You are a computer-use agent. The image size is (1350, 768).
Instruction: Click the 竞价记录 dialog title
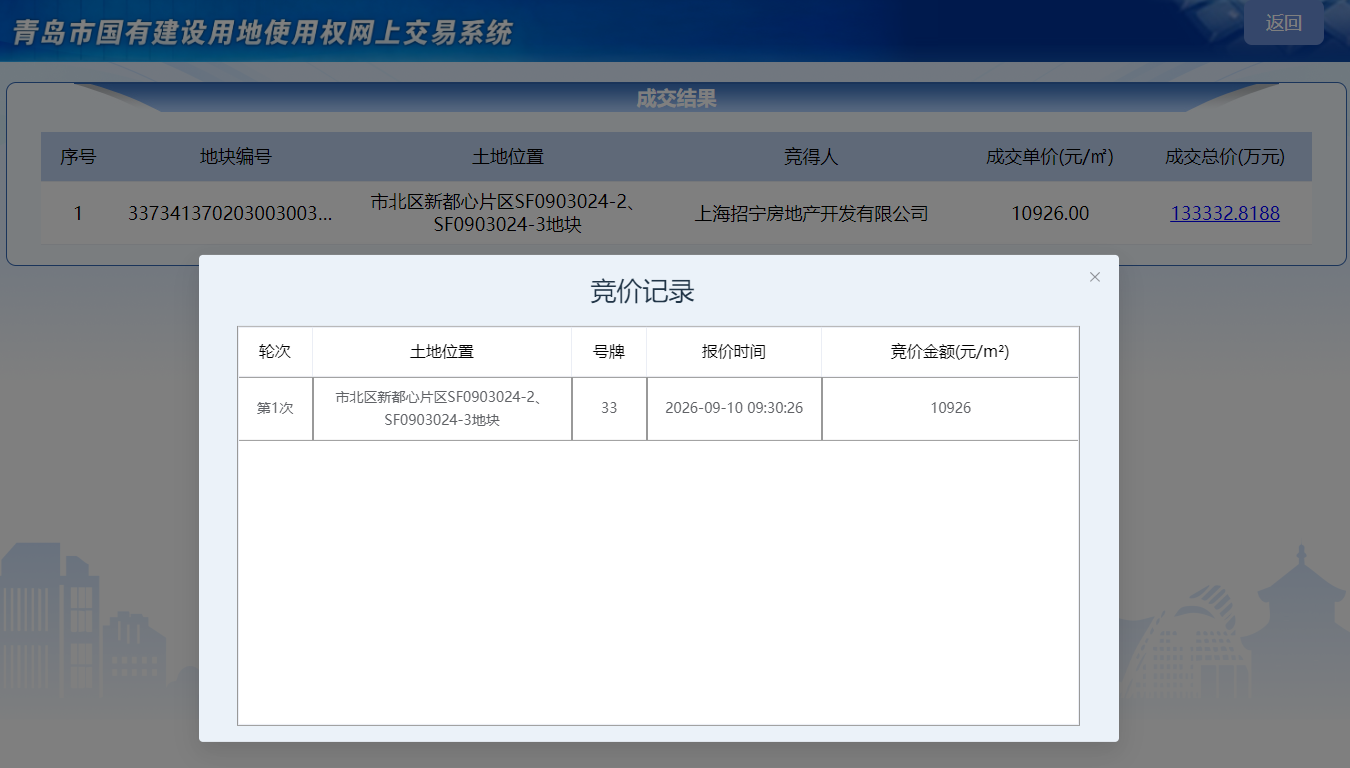click(x=642, y=292)
